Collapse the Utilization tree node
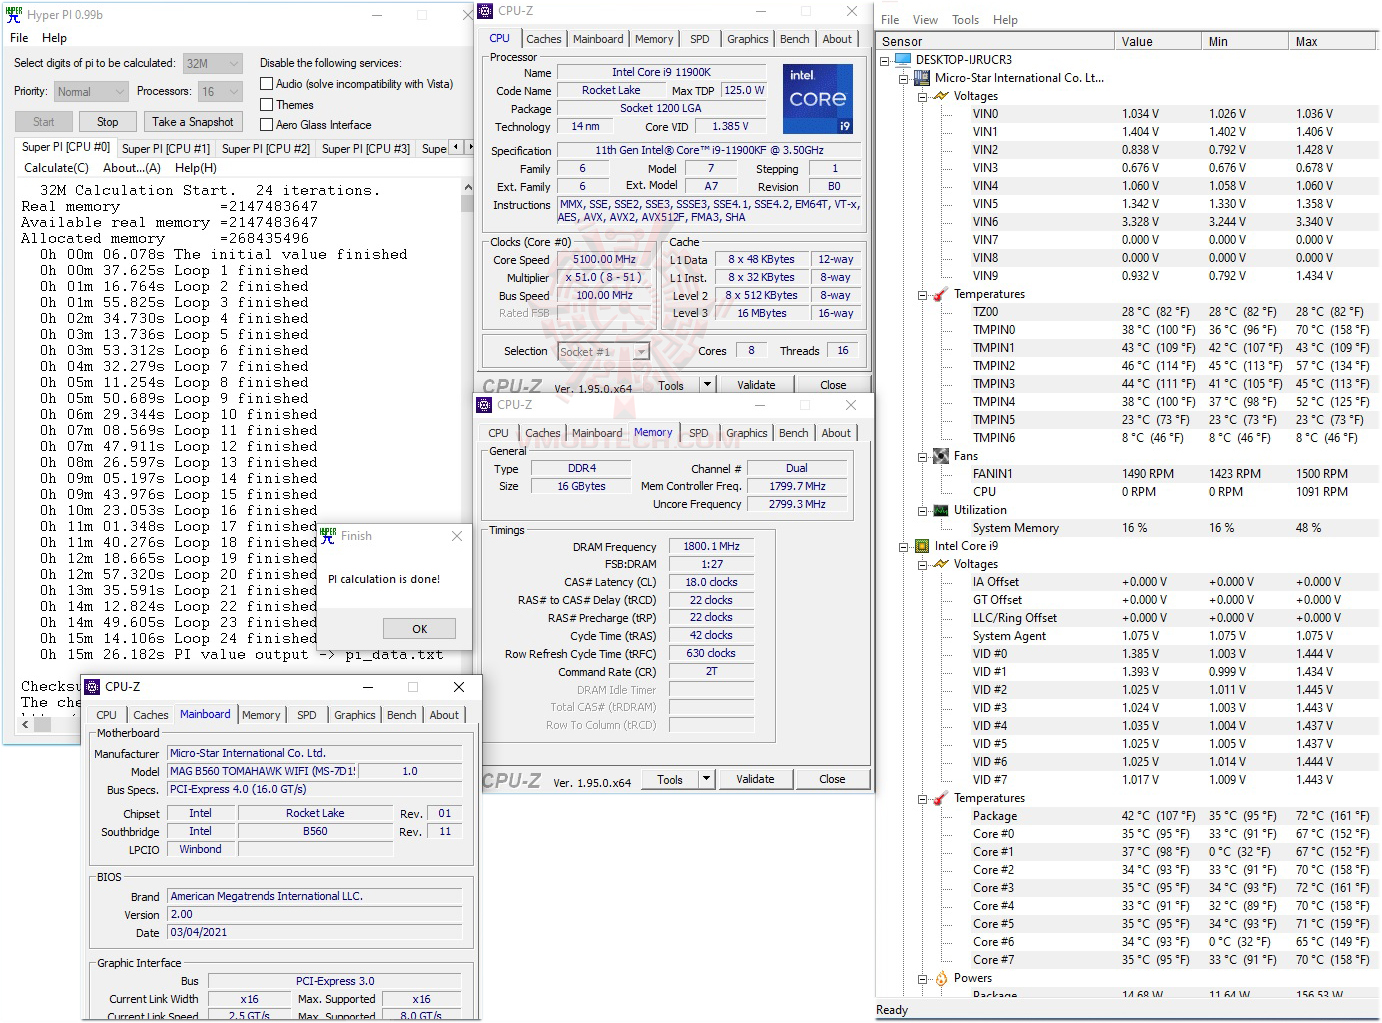Screen dimensions: 1382x1023 coord(922,510)
